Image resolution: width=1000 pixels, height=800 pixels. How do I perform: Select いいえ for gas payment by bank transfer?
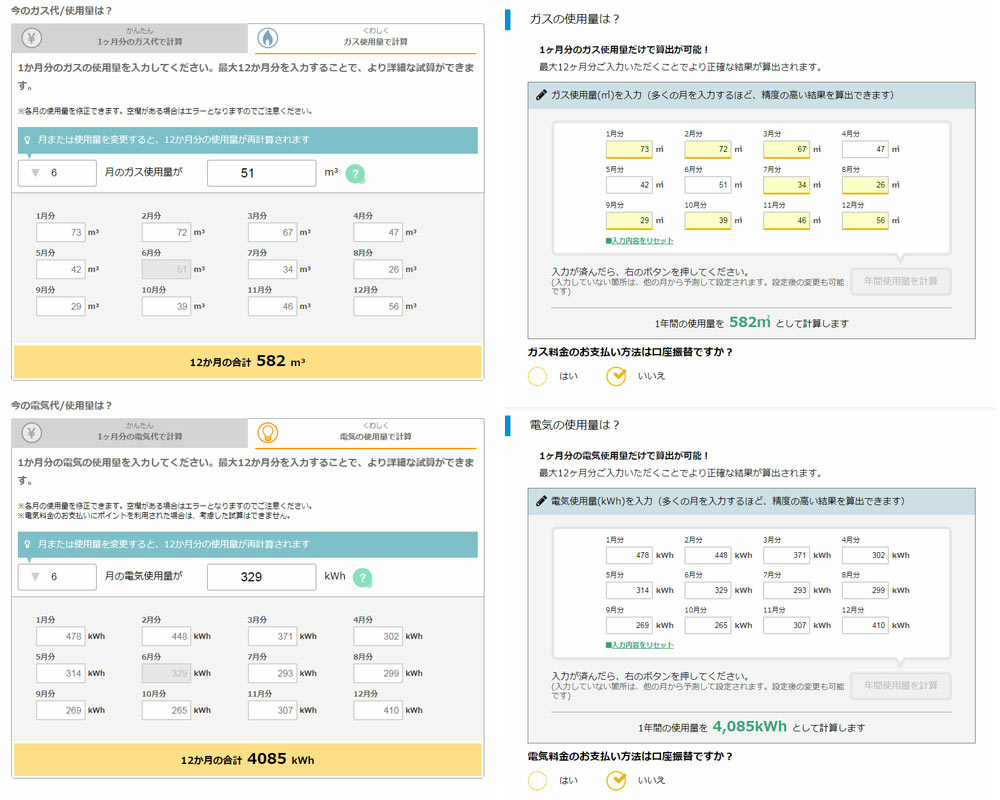click(617, 376)
